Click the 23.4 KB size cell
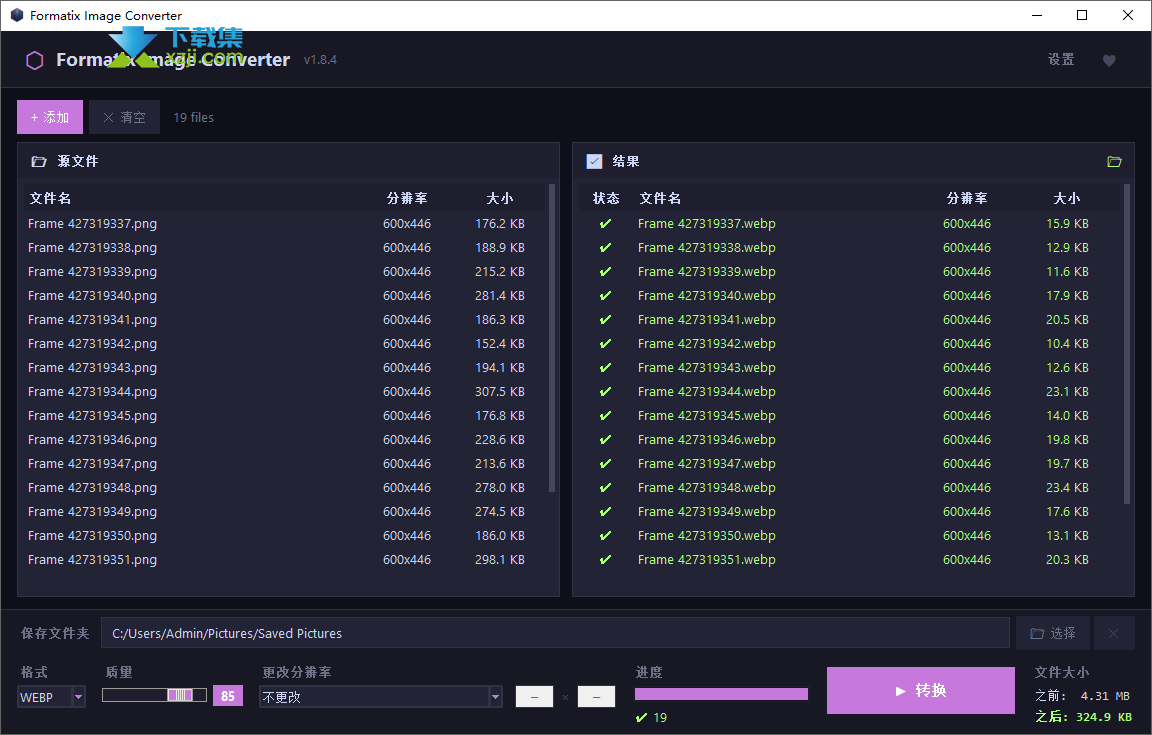This screenshot has height=735, width=1152. pos(1067,488)
